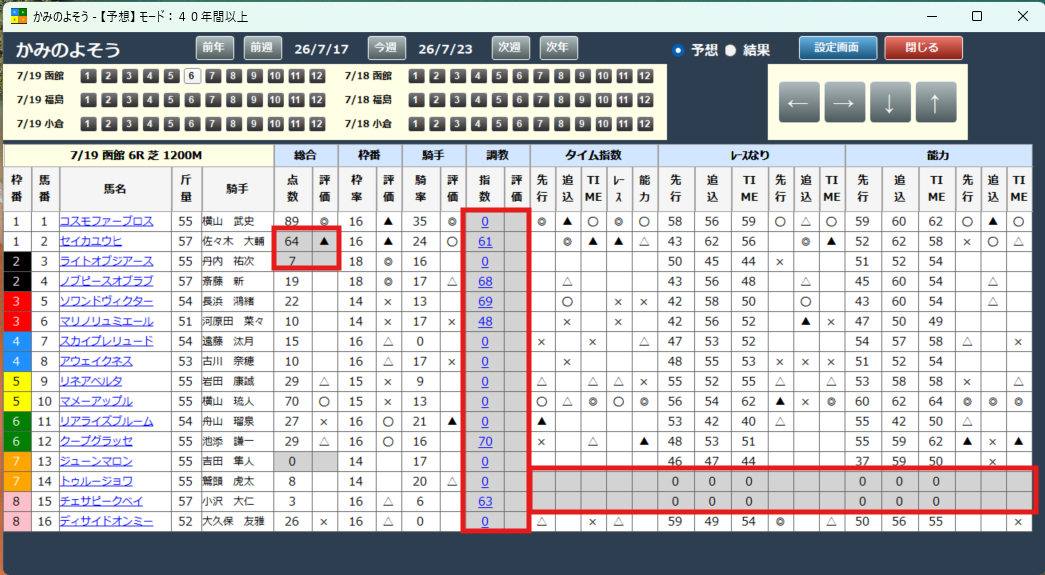The width and height of the screenshot is (1045, 575).
Task: Go to next year with 次年
Action: click(x=558, y=48)
